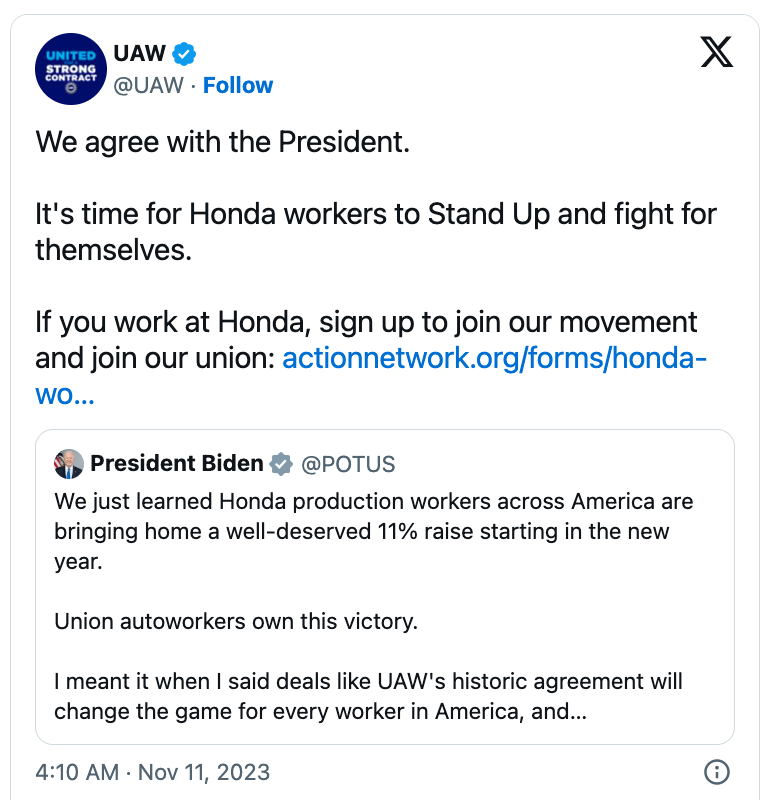This screenshot has height=800, width=770.
Task: Open the actionnetwork.org Honda form link
Action: pos(495,357)
